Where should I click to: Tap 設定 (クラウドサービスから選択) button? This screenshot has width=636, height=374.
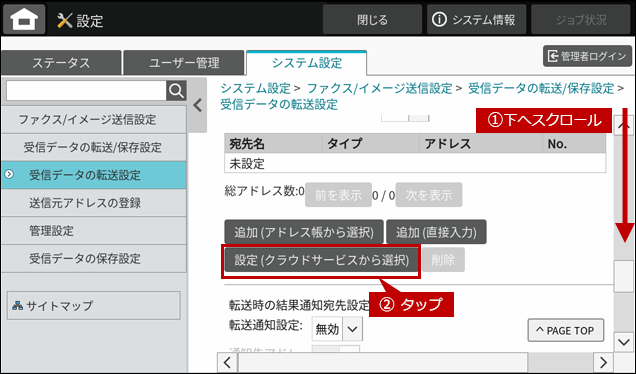(321, 260)
